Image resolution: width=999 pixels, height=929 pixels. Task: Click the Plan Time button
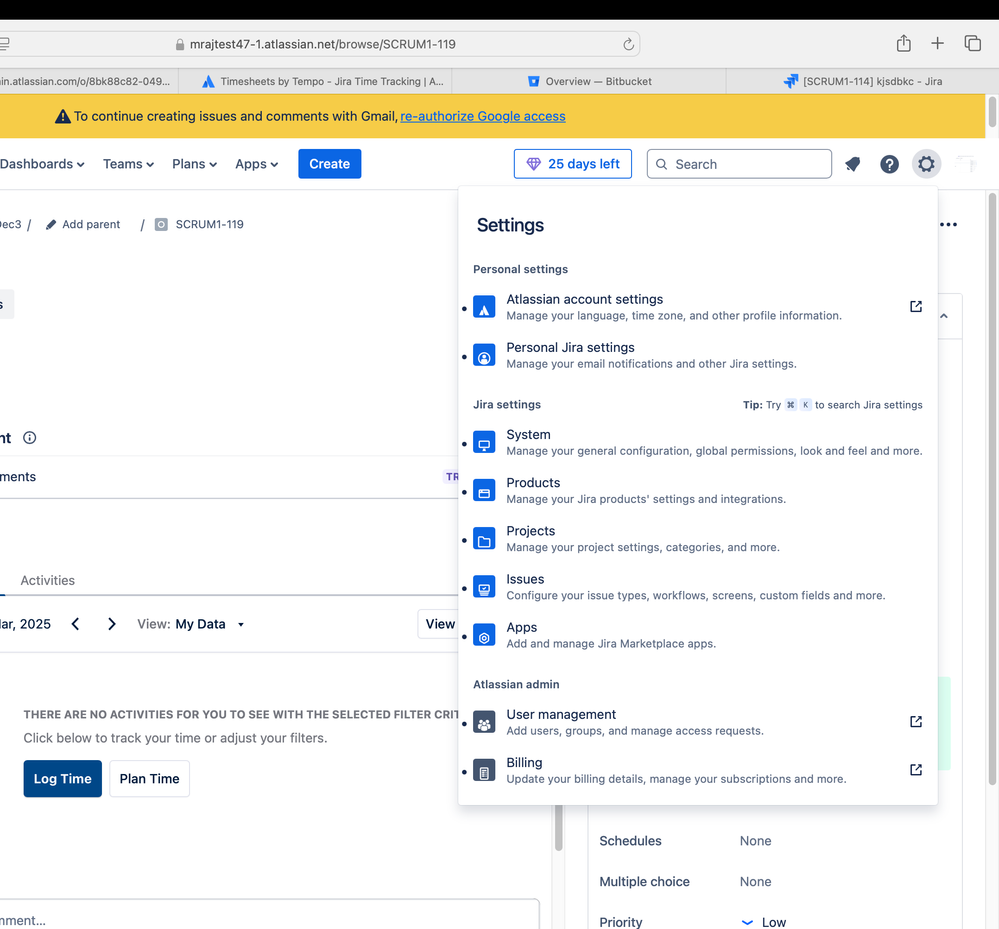(x=149, y=779)
